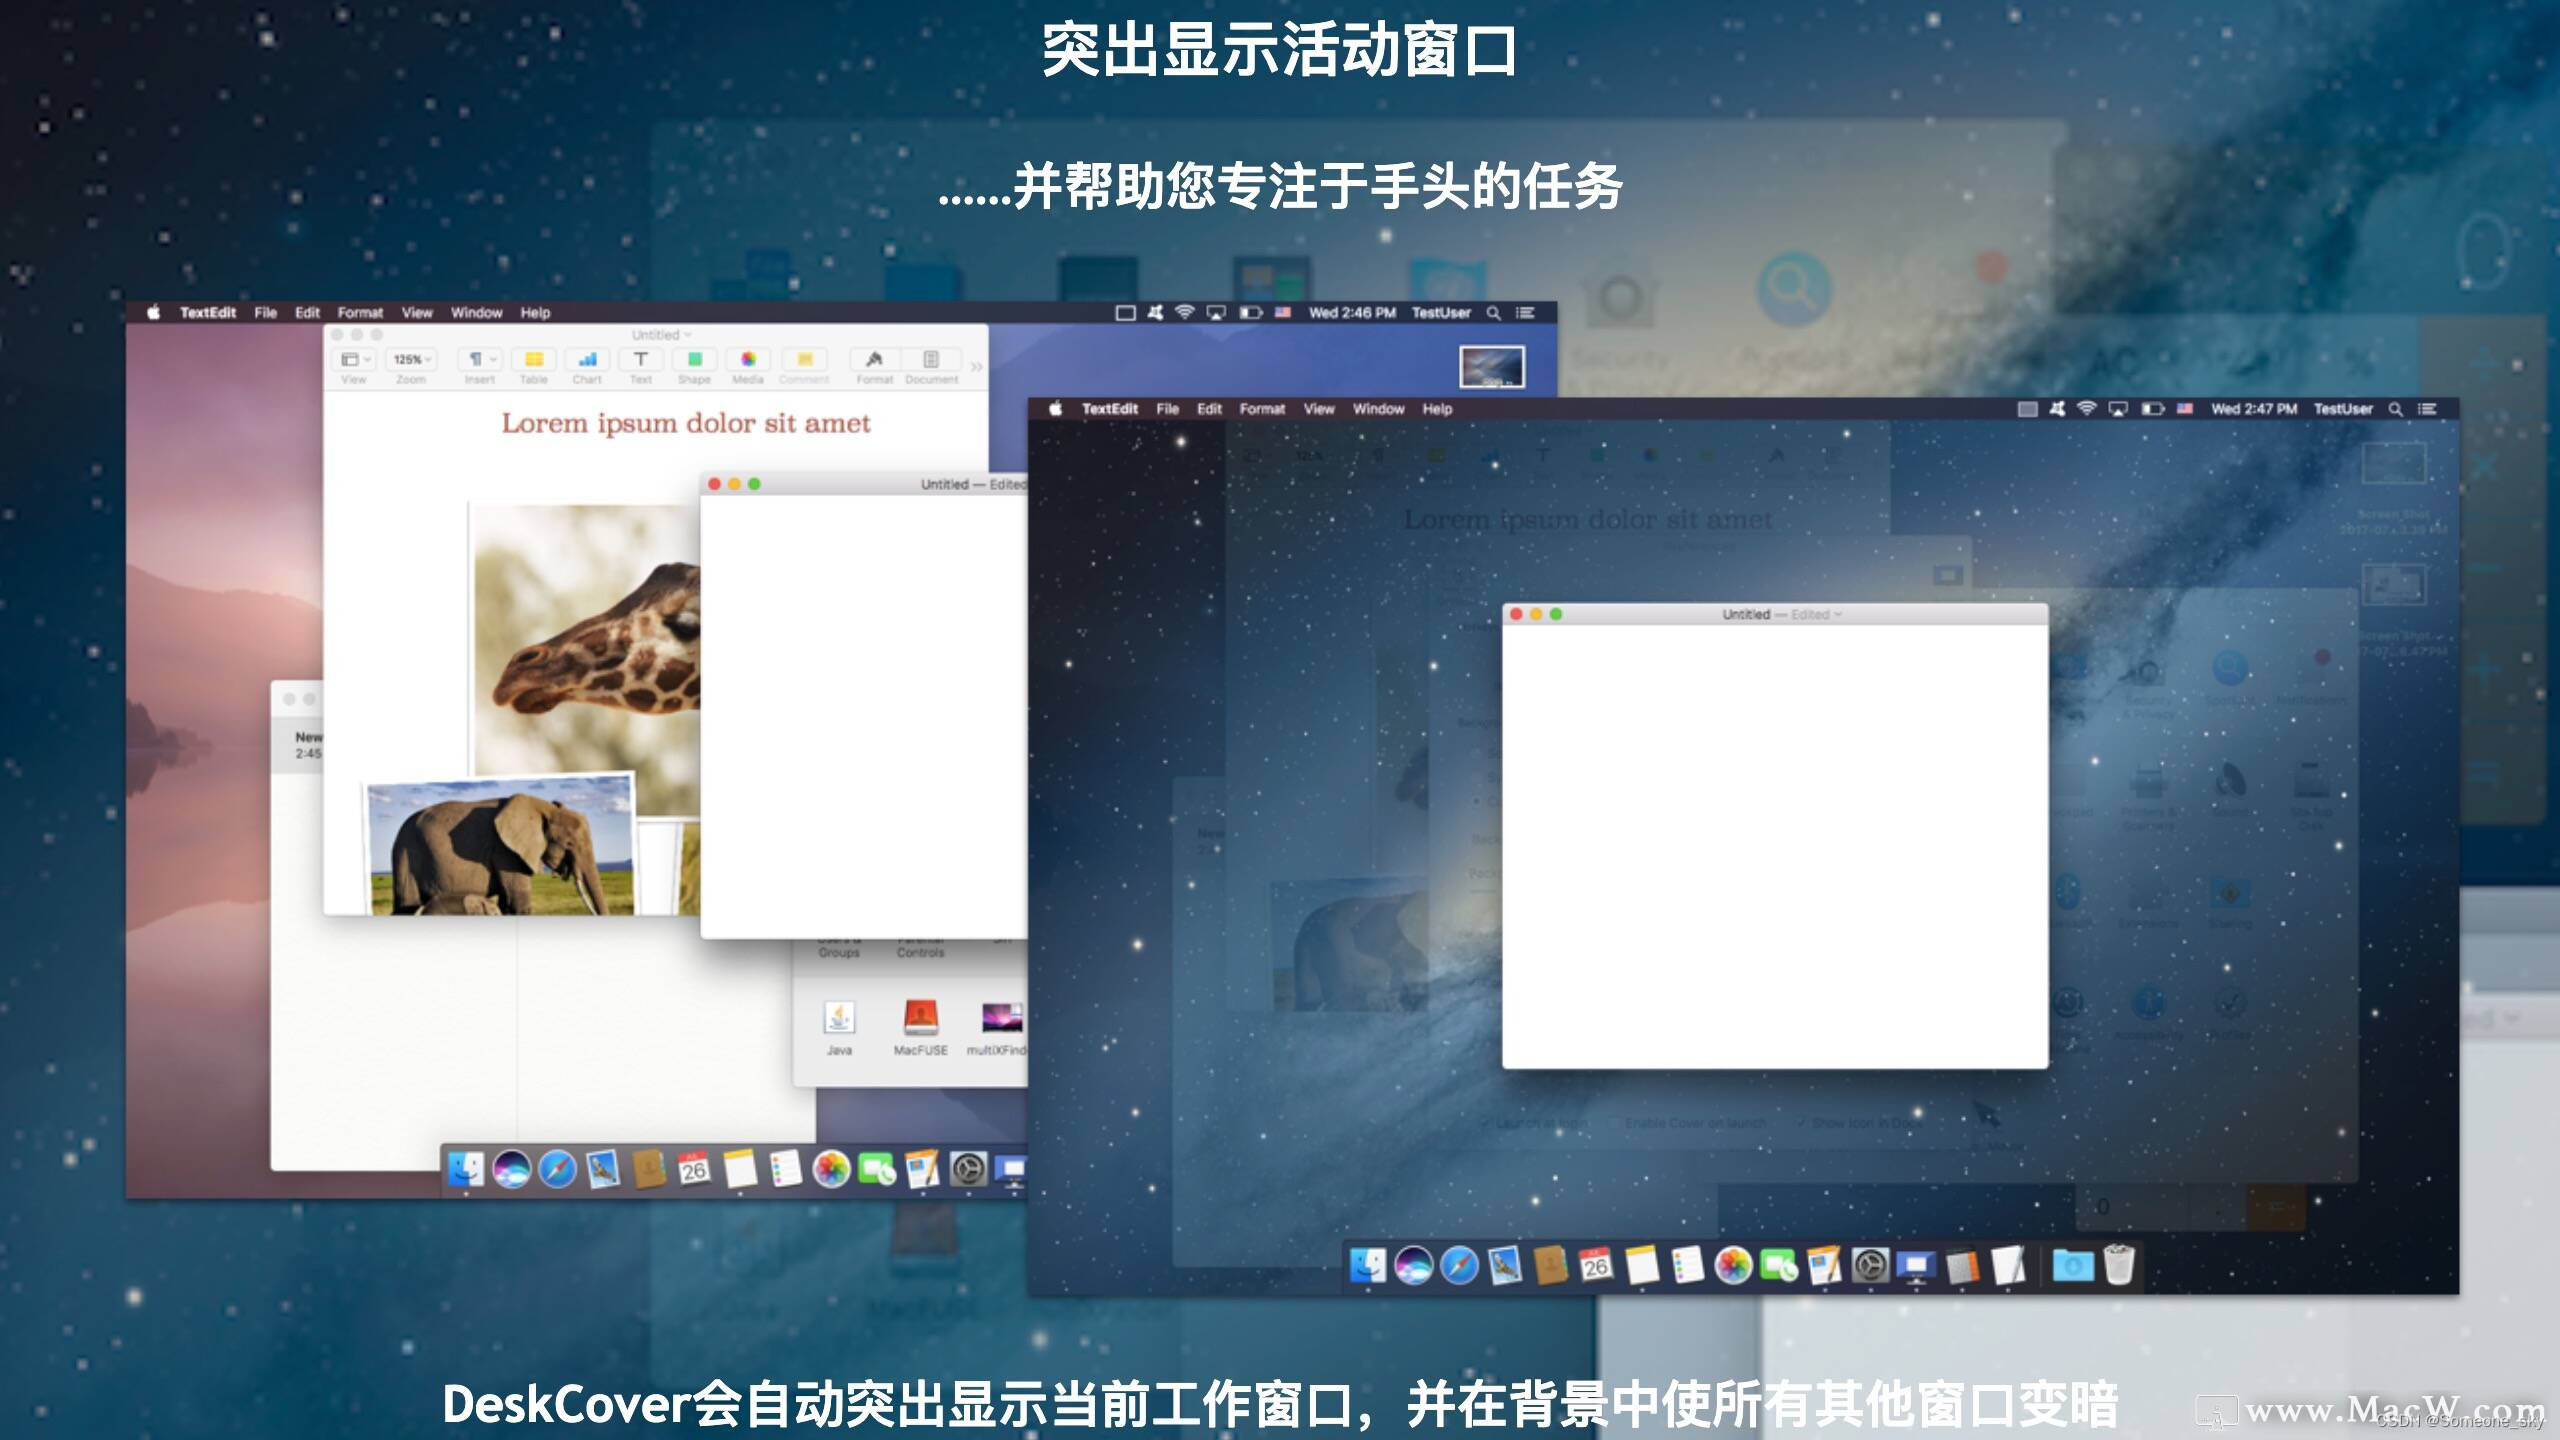Open the Document inspector icon in Pages

pos(931,360)
